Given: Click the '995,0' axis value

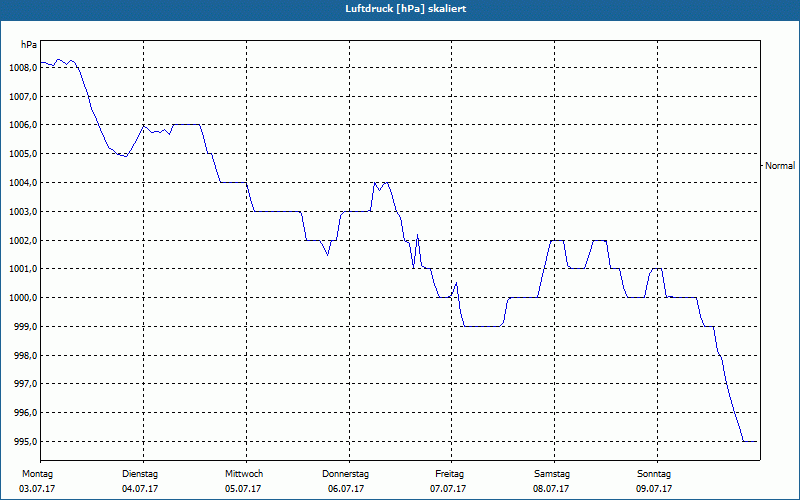Looking at the screenshot, I should pyautogui.click(x=25, y=442).
